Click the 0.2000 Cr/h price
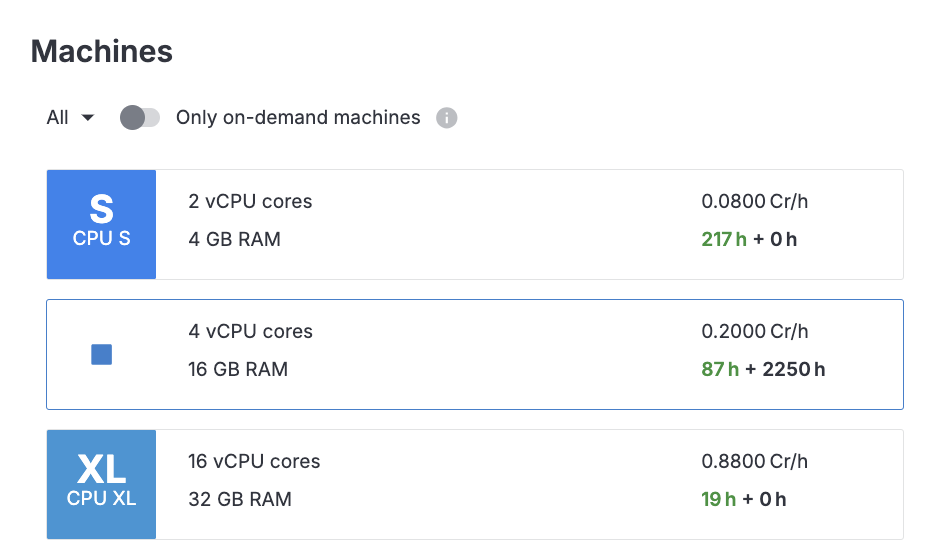The width and height of the screenshot is (930, 550). coord(754,331)
